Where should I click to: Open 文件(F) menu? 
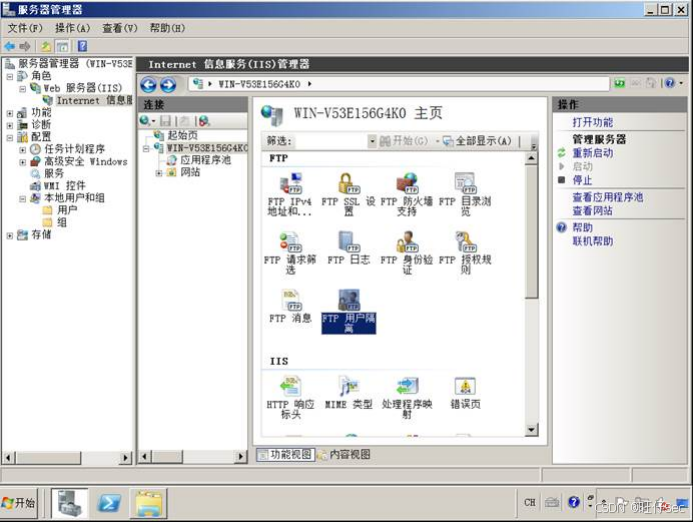point(25,28)
